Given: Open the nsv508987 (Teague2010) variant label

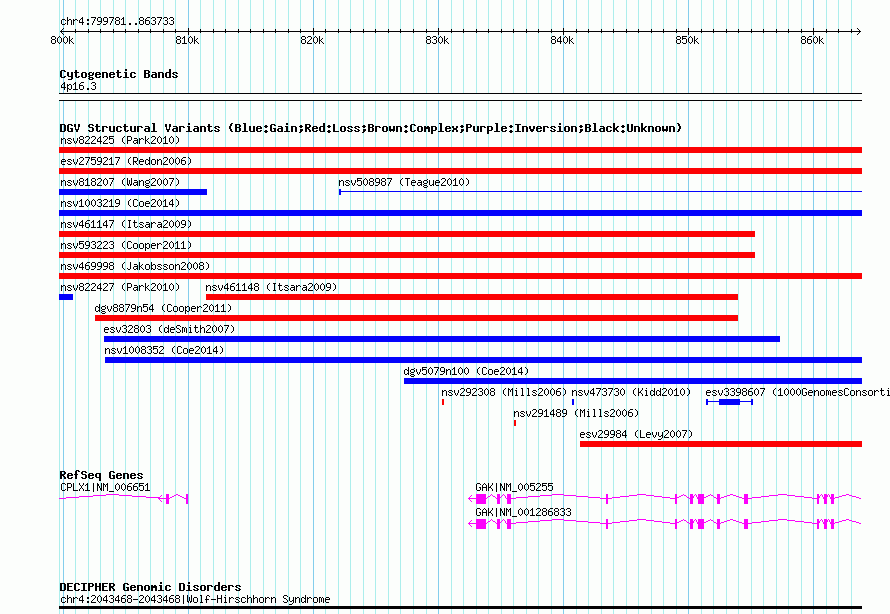Looking at the screenshot, I should coord(404,182).
